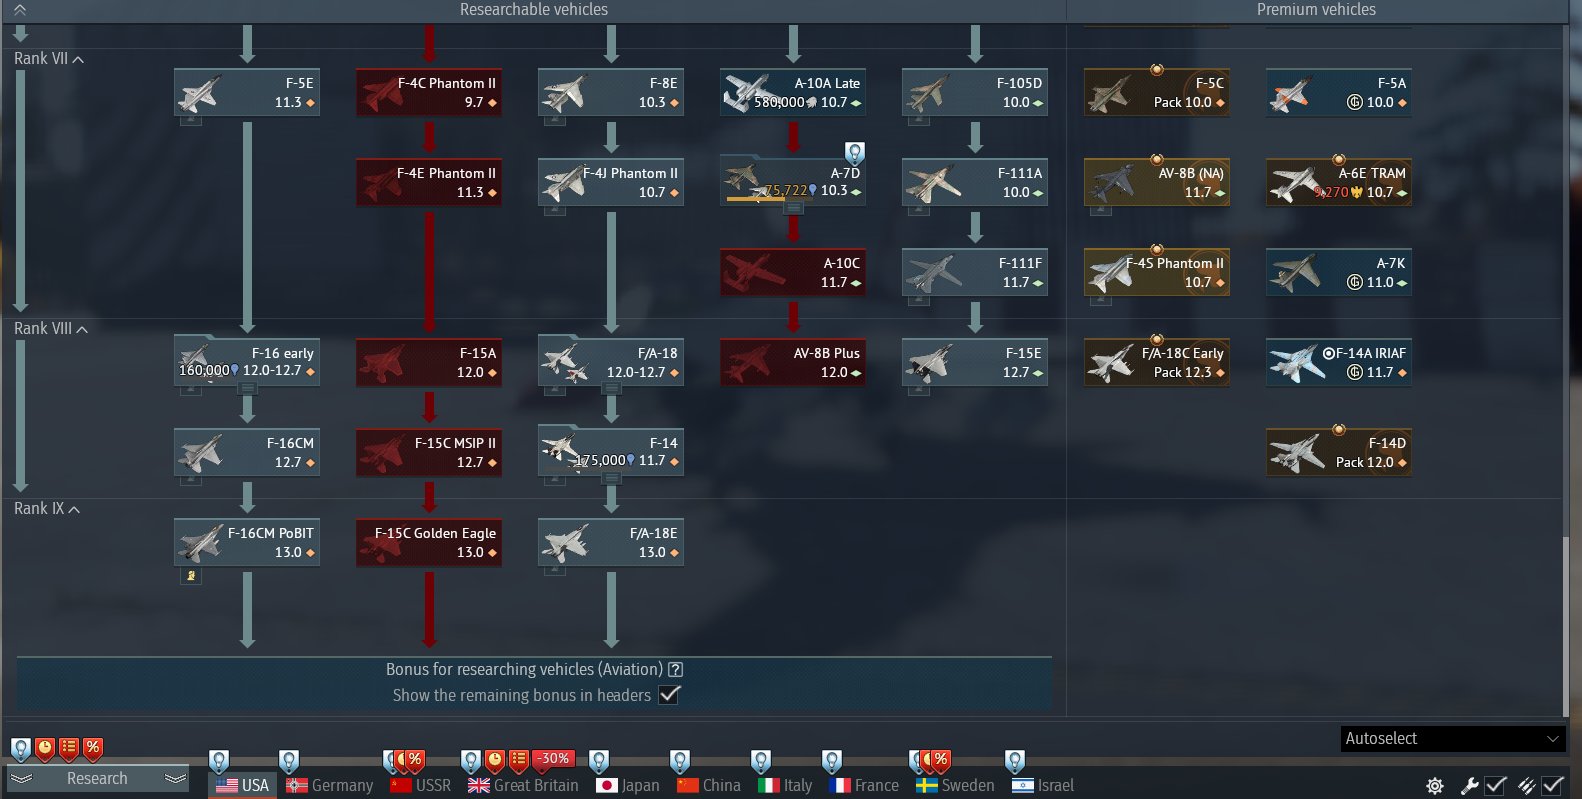Switch to the Japan nation tab

pos(628,786)
